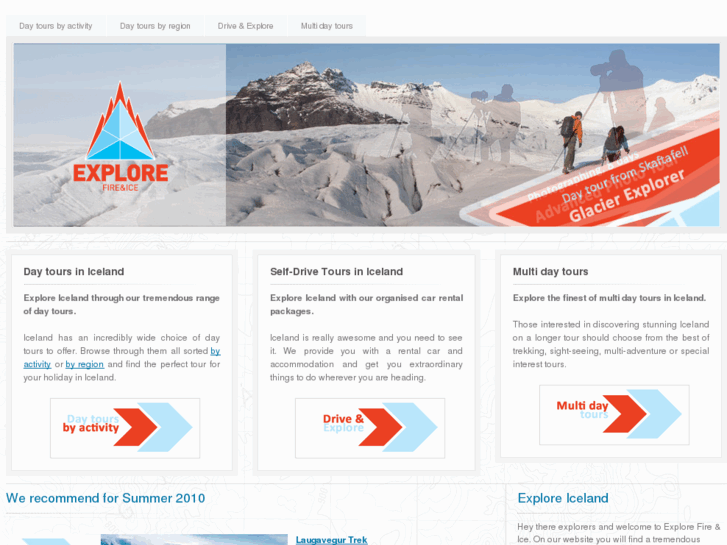Select the Multi day tours tab
This screenshot has width=727, height=545.
pos(326,26)
